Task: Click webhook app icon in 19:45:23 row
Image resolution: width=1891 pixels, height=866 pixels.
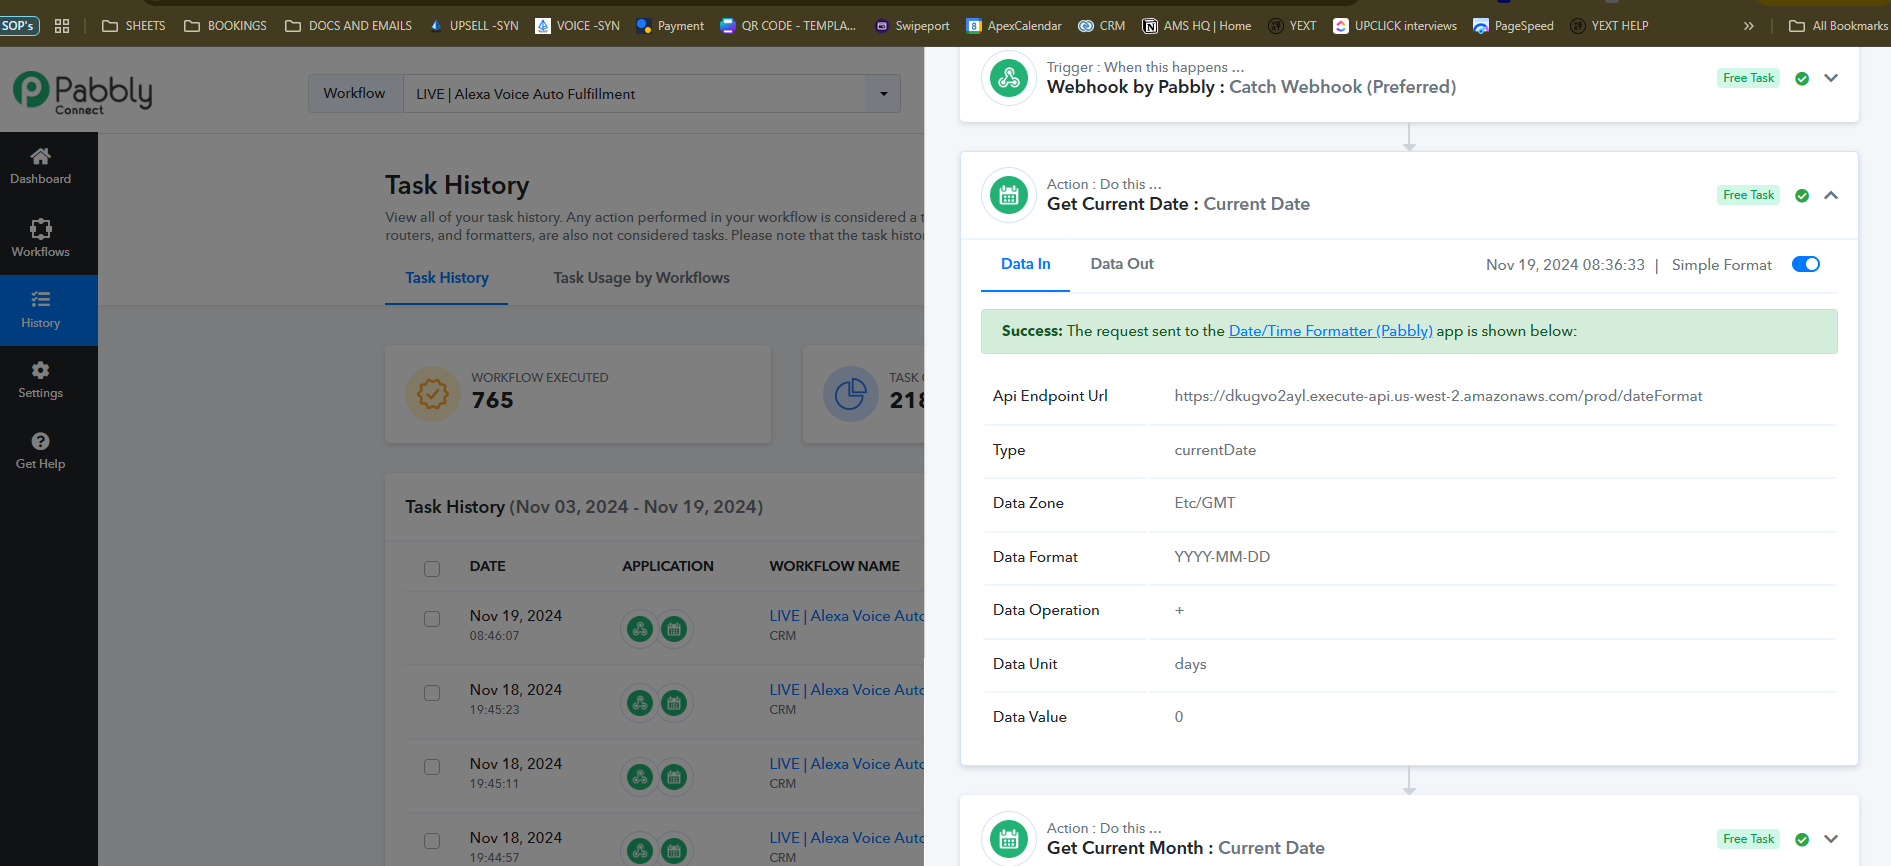Action: [x=640, y=703]
